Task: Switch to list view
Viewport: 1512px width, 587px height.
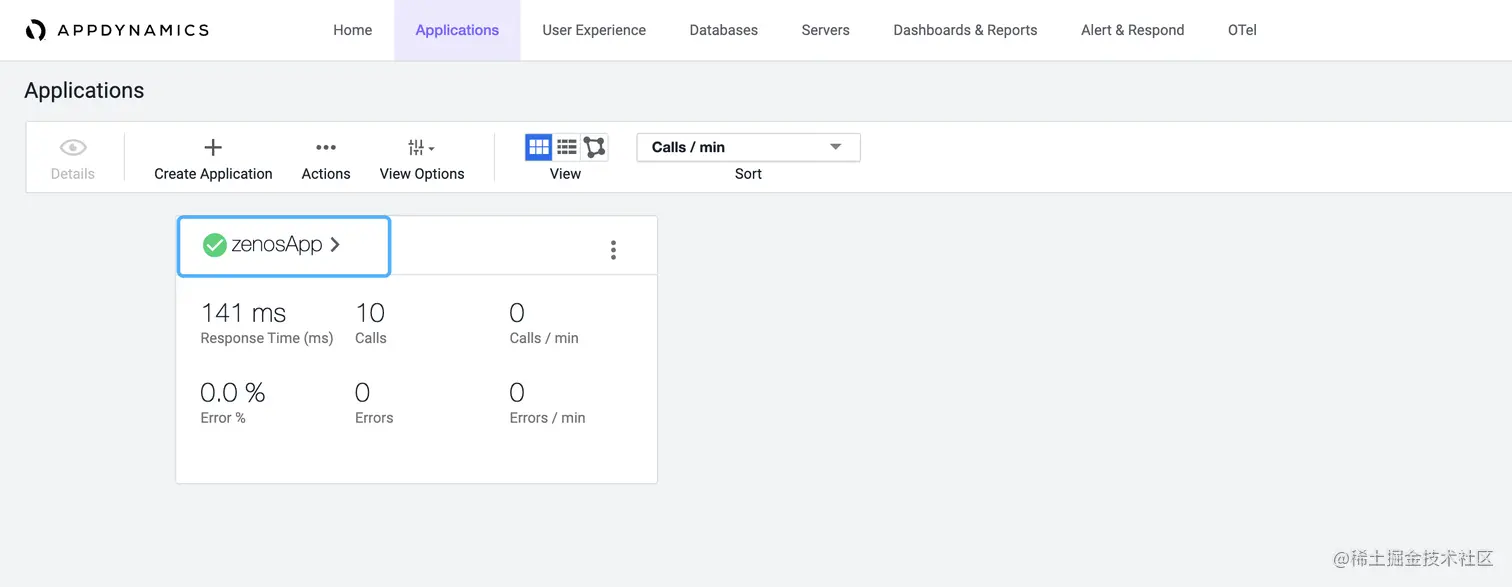Action: point(567,147)
